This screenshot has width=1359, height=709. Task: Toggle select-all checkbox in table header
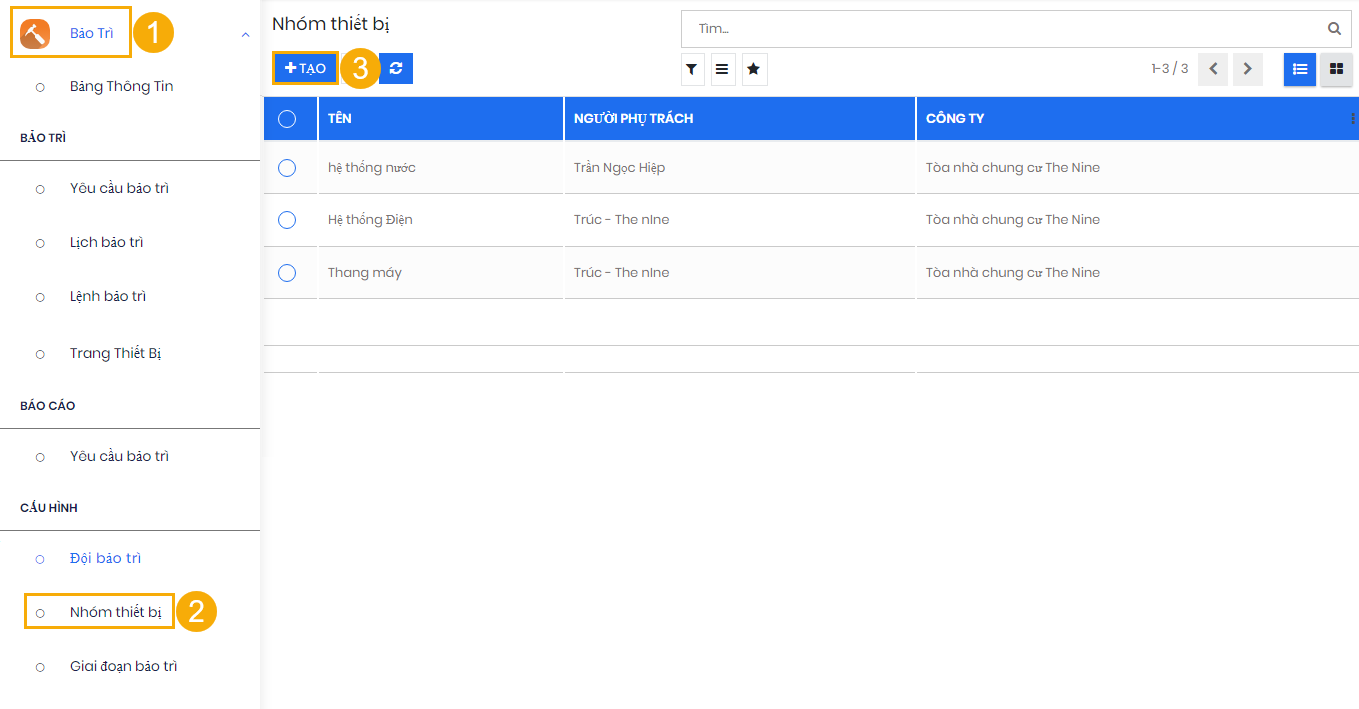click(287, 119)
